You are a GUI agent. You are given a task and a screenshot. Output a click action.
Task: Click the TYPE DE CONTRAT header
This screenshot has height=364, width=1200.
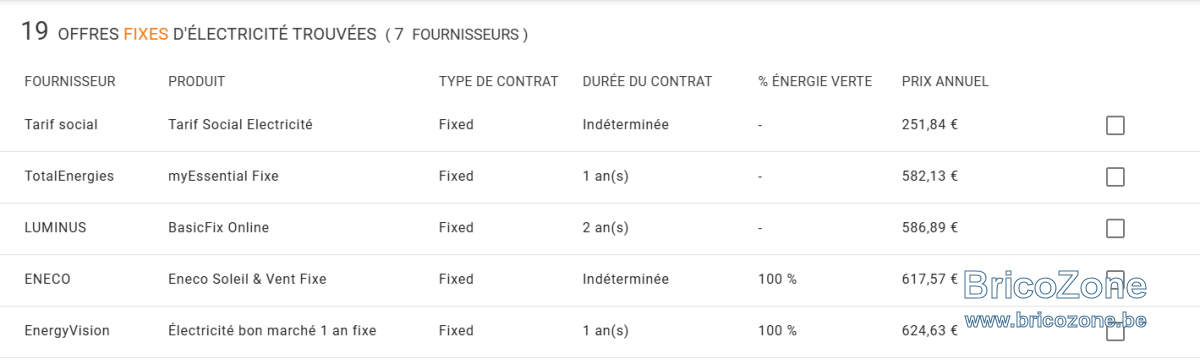[498, 81]
